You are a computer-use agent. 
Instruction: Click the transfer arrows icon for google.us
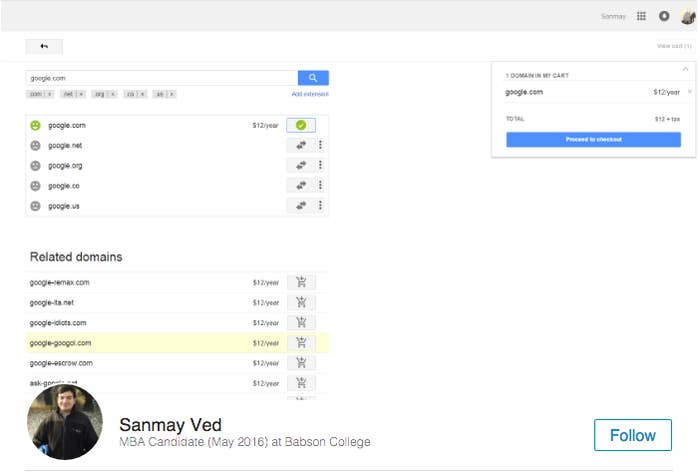[x=301, y=205]
